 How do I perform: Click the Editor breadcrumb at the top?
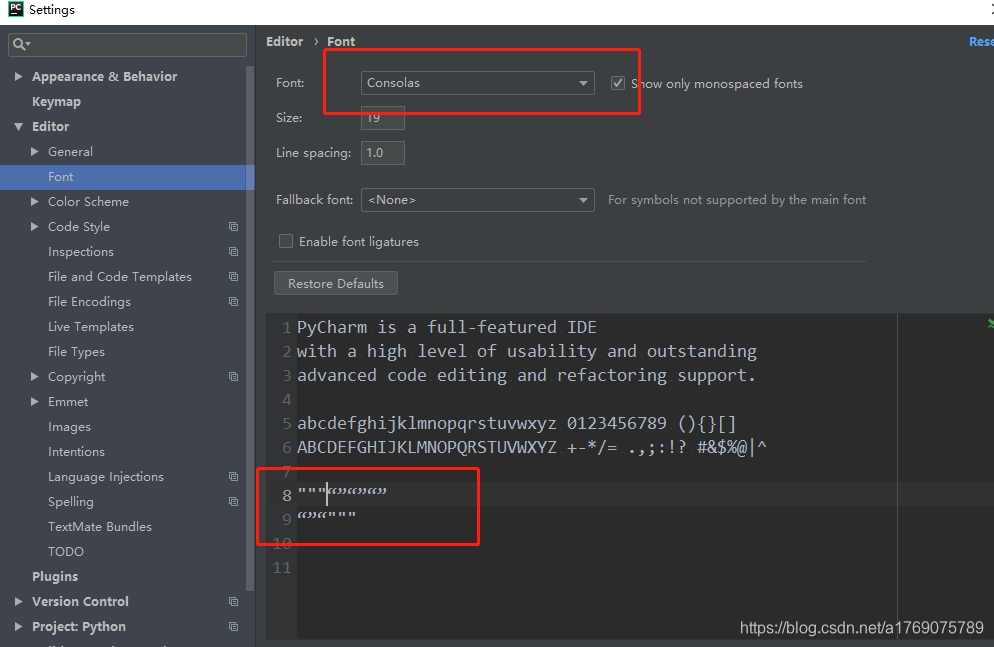(x=284, y=41)
